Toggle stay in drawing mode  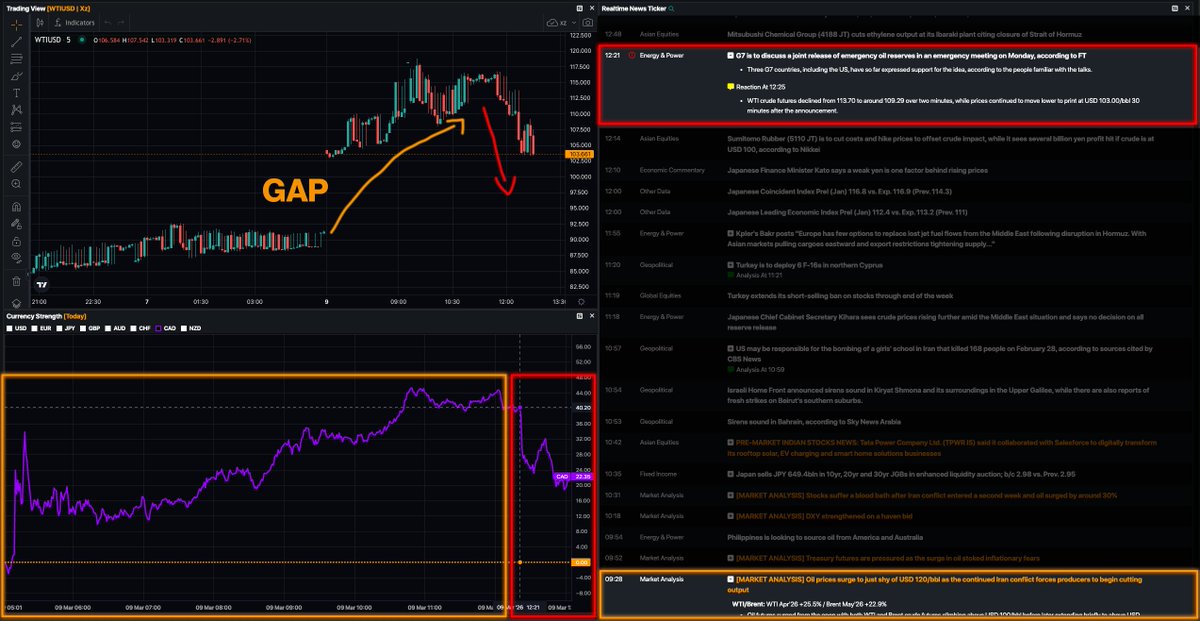[x=16, y=224]
